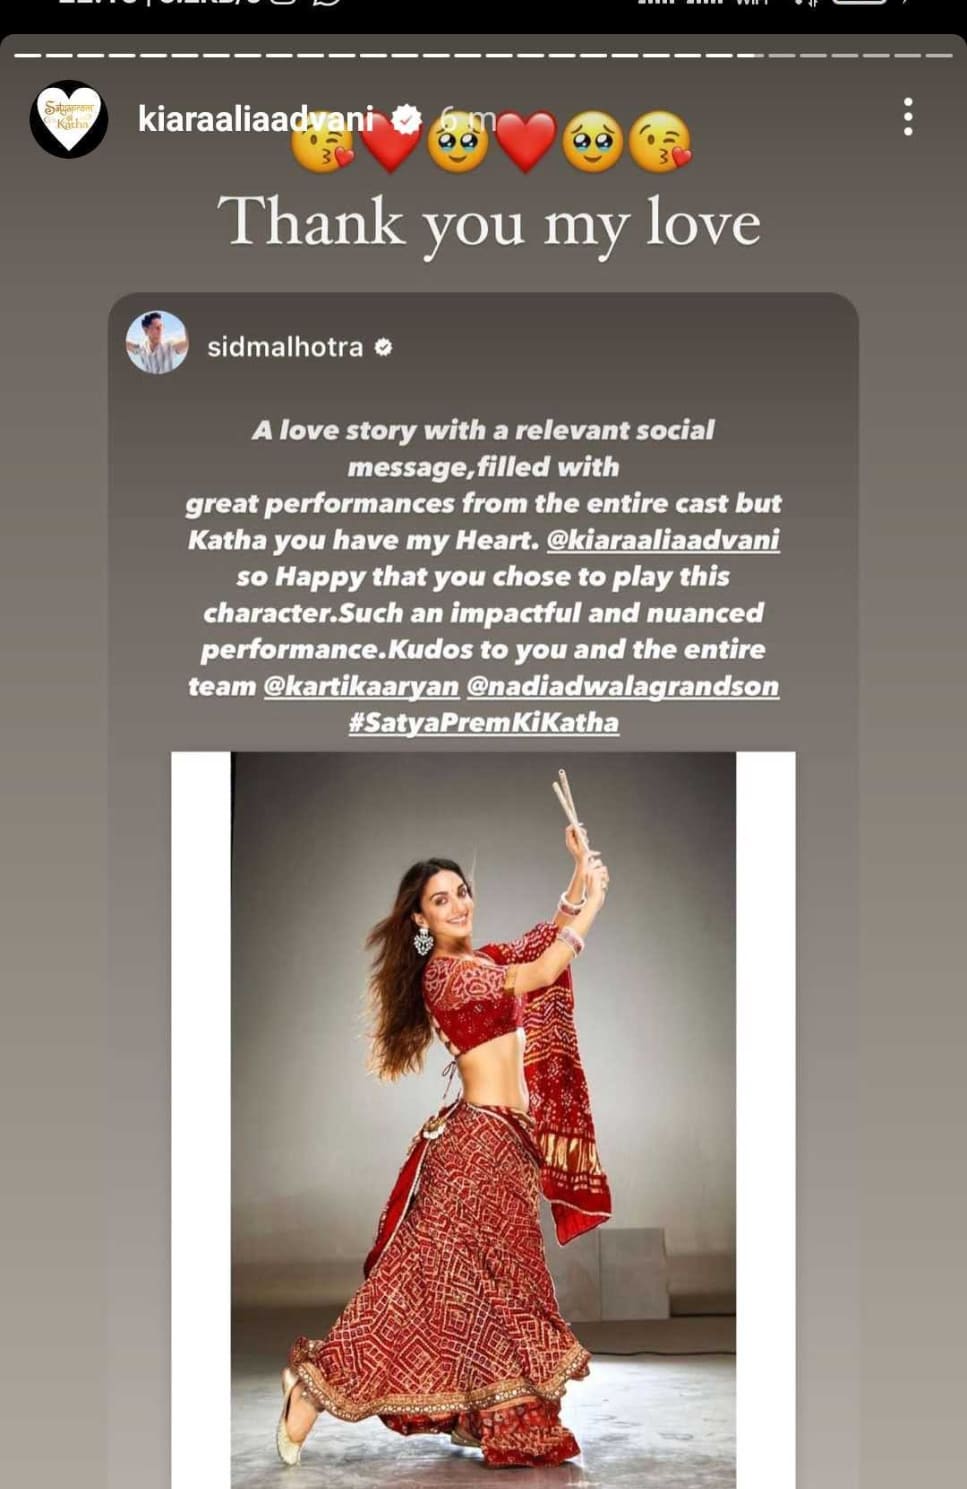This screenshot has height=1489, width=967.
Task: Tap kiaraaliaadvani's heart-shaped profile picture
Action: (69, 119)
